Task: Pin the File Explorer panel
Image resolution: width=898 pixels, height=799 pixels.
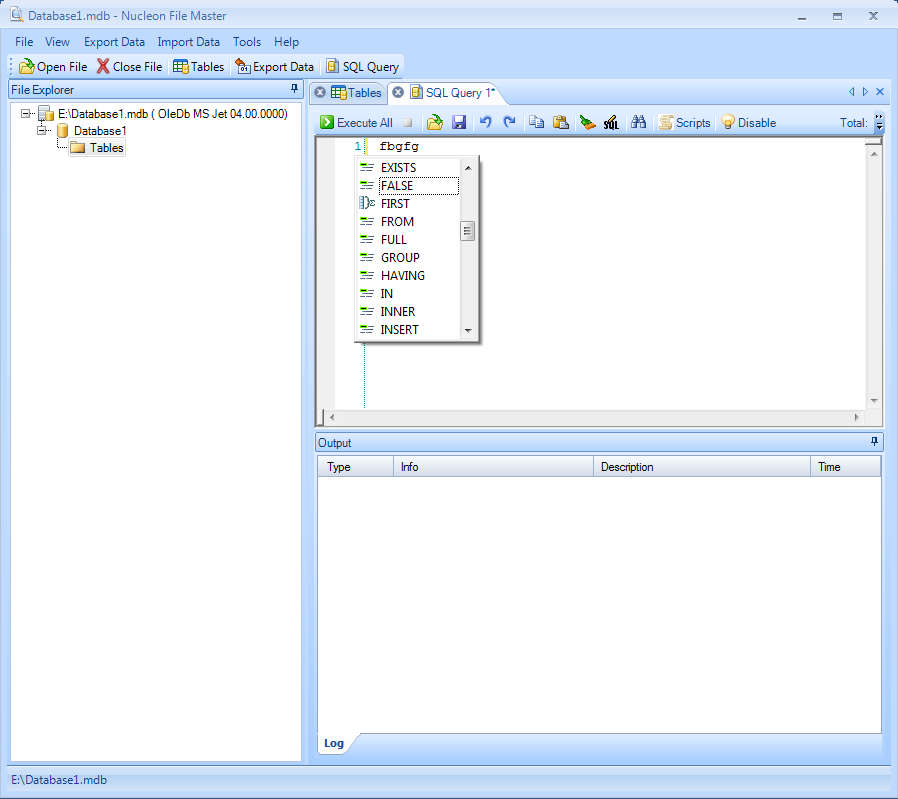Action: (294, 89)
